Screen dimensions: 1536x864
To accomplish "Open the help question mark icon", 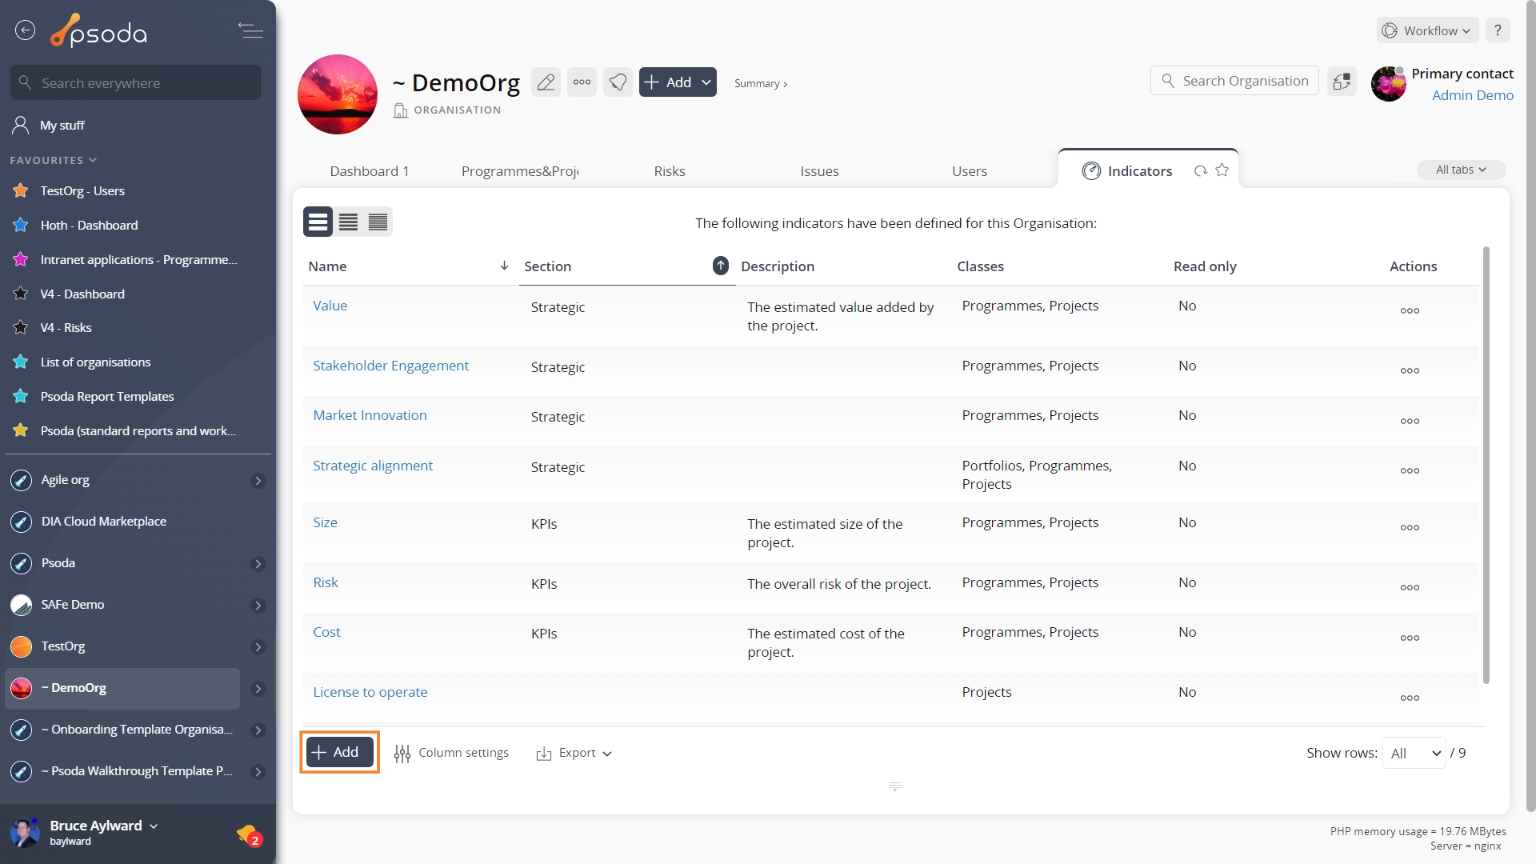I will [1497, 31].
